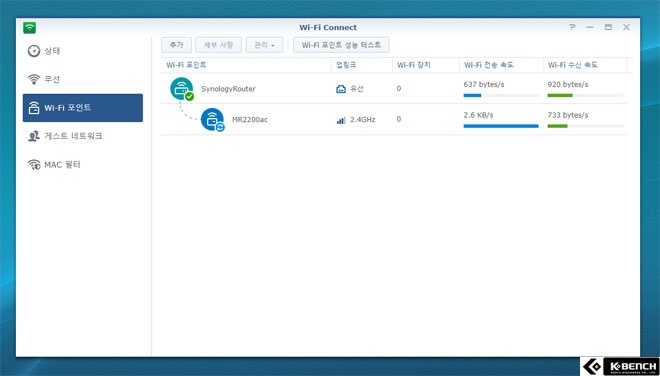
Task: Maximize the Wi-Fi Connect window
Action: click(608, 27)
